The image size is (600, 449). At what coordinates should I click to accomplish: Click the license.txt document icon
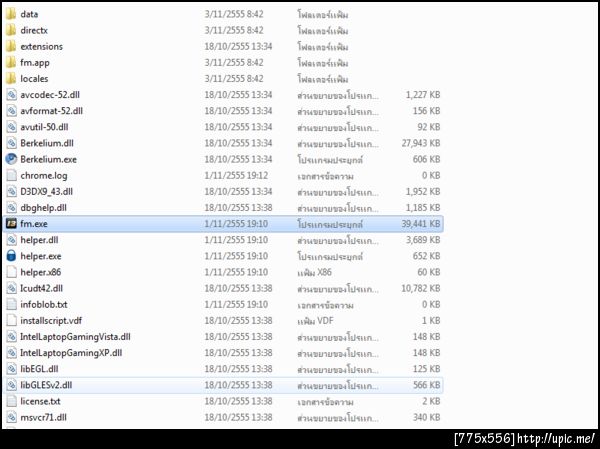[x=11, y=401]
